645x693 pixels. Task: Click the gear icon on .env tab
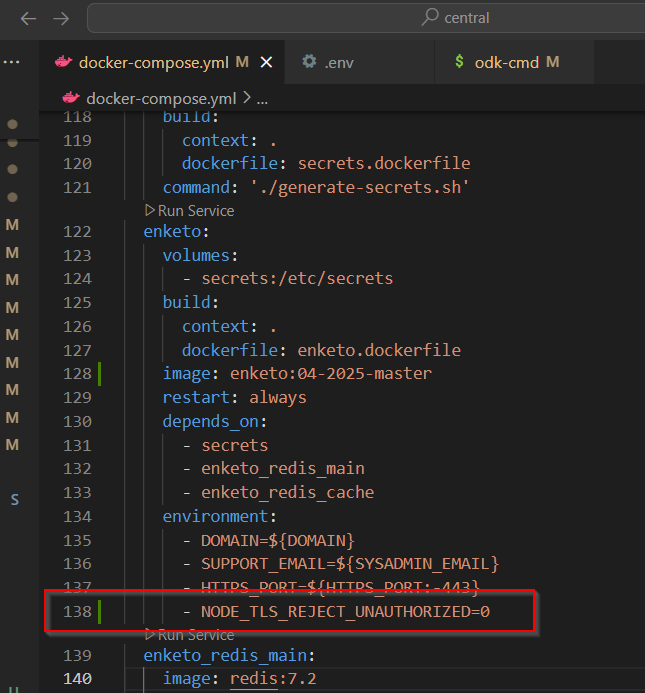click(309, 61)
